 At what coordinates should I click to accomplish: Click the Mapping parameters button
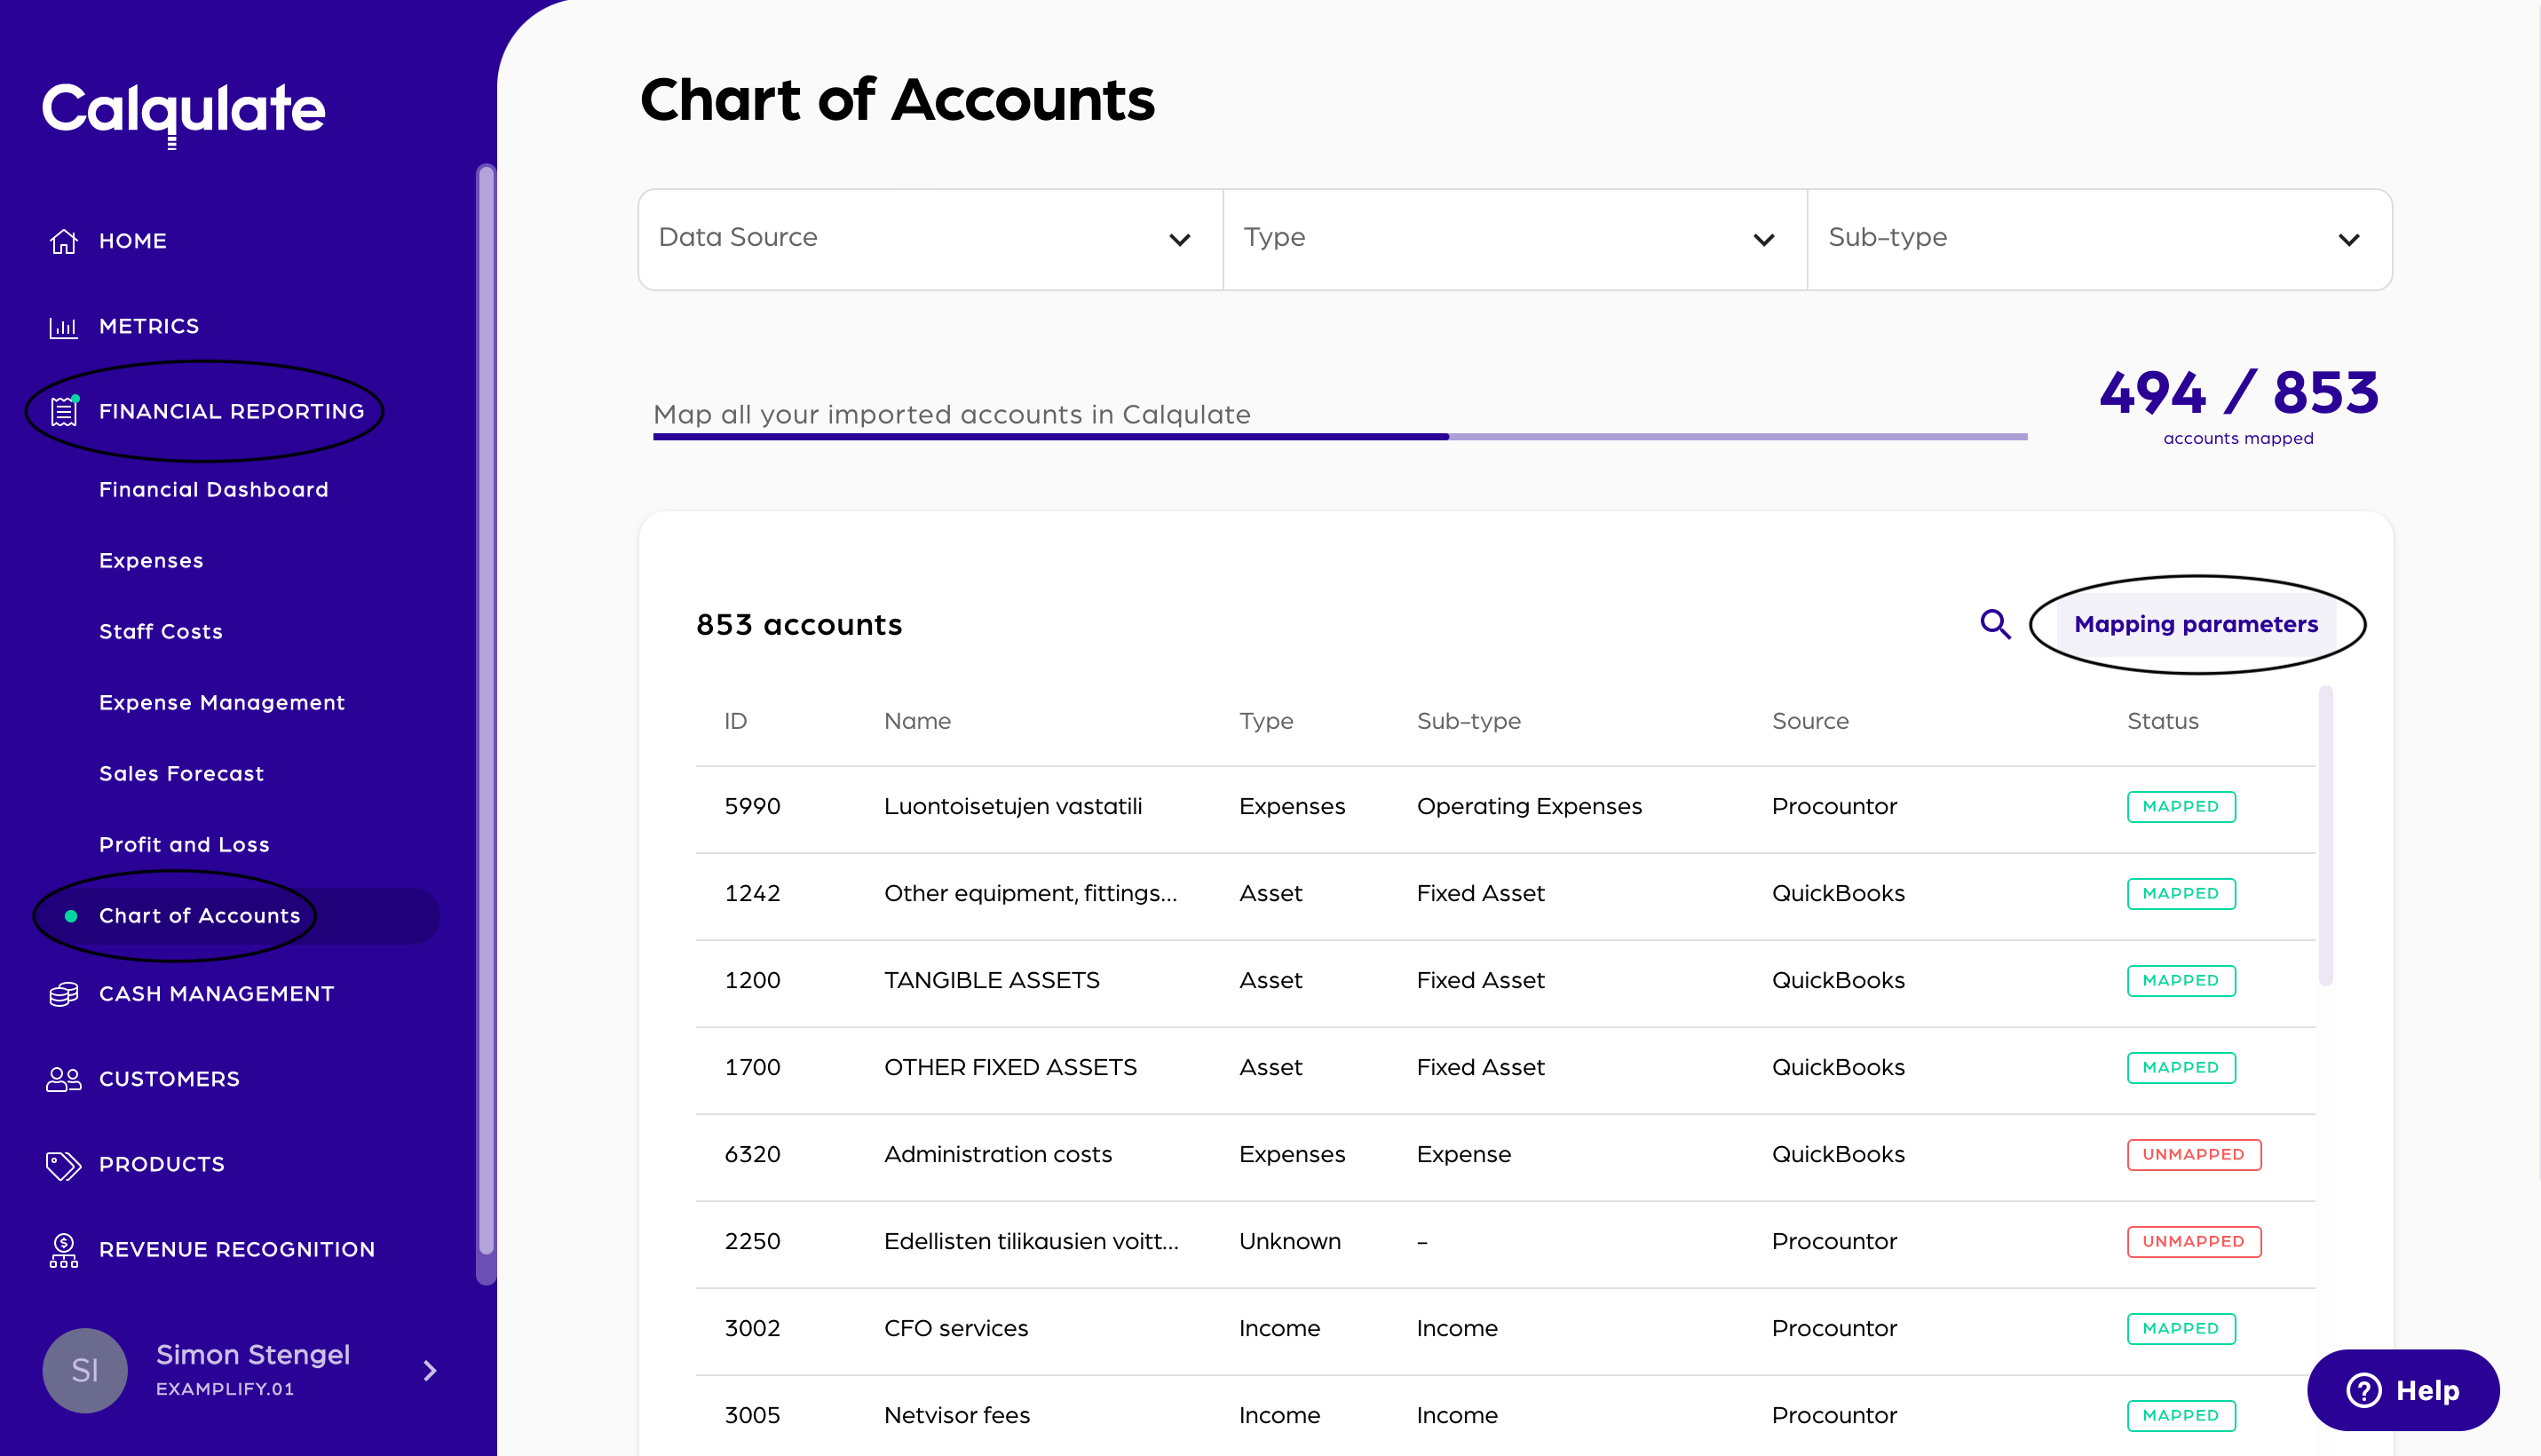(x=2196, y=624)
